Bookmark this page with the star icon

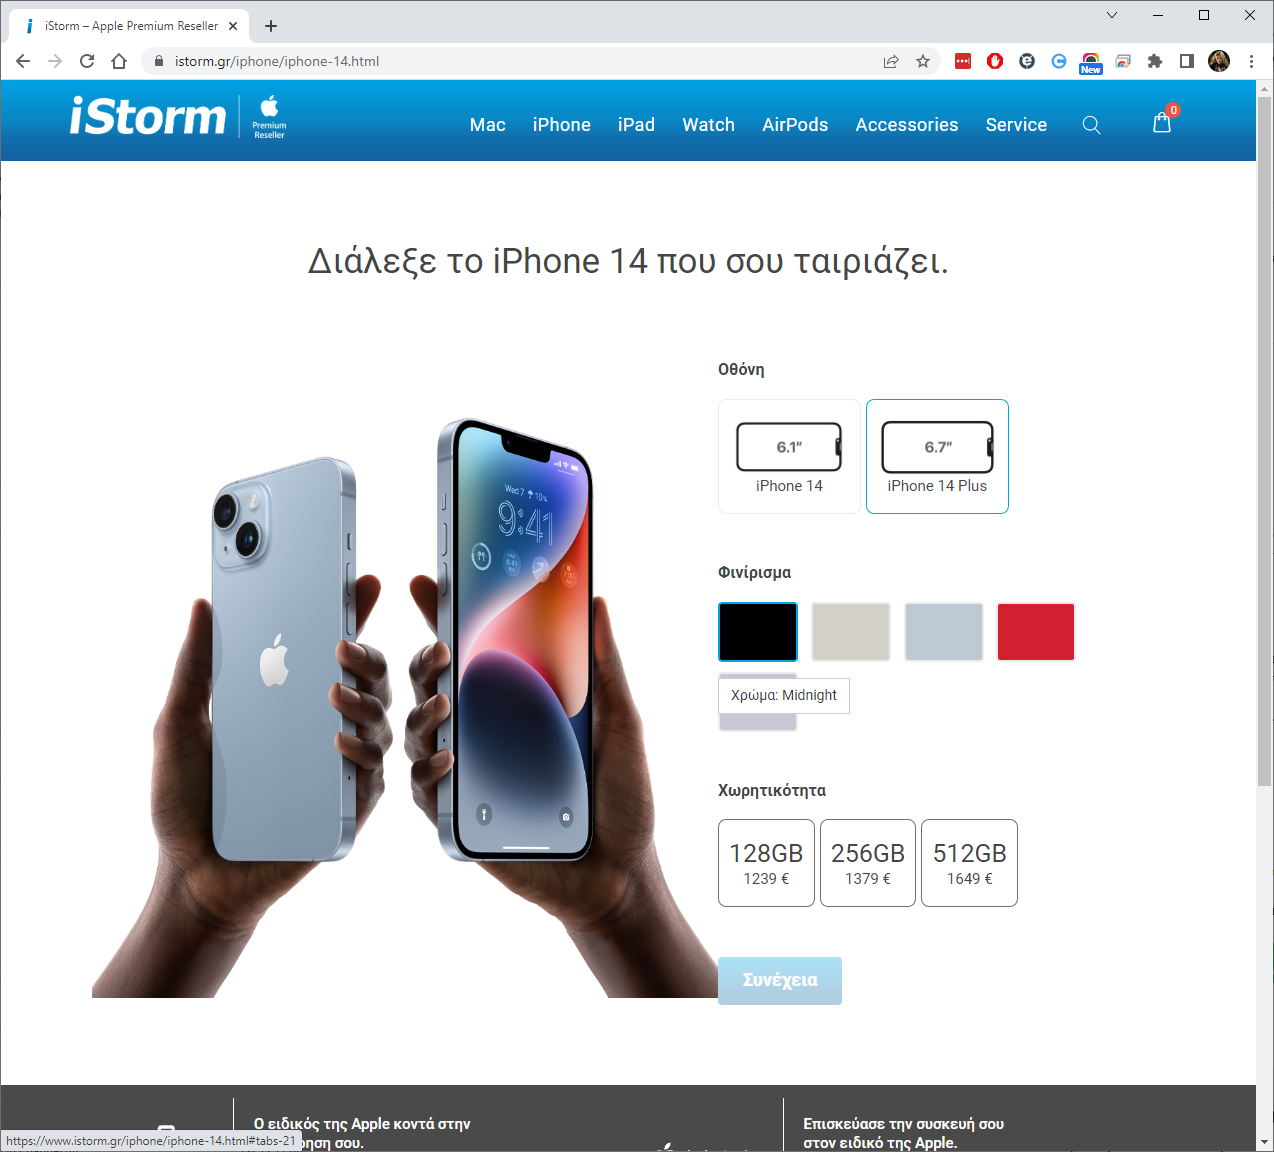point(923,61)
